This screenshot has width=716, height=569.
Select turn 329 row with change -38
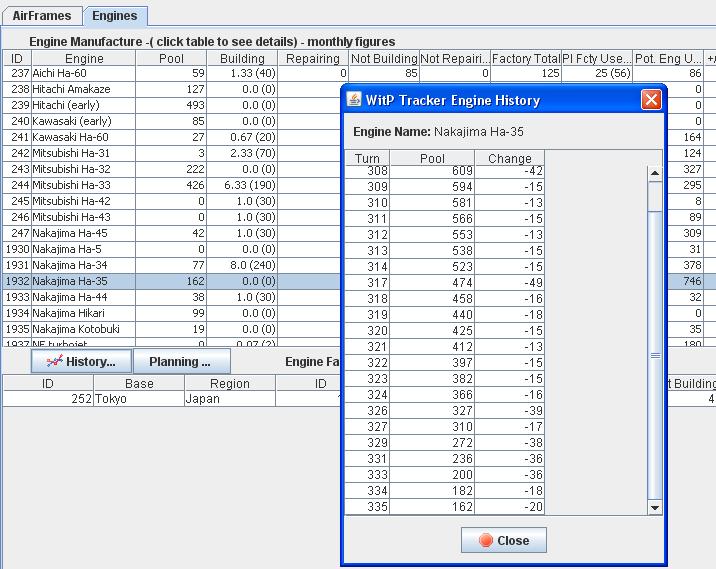coord(444,443)
